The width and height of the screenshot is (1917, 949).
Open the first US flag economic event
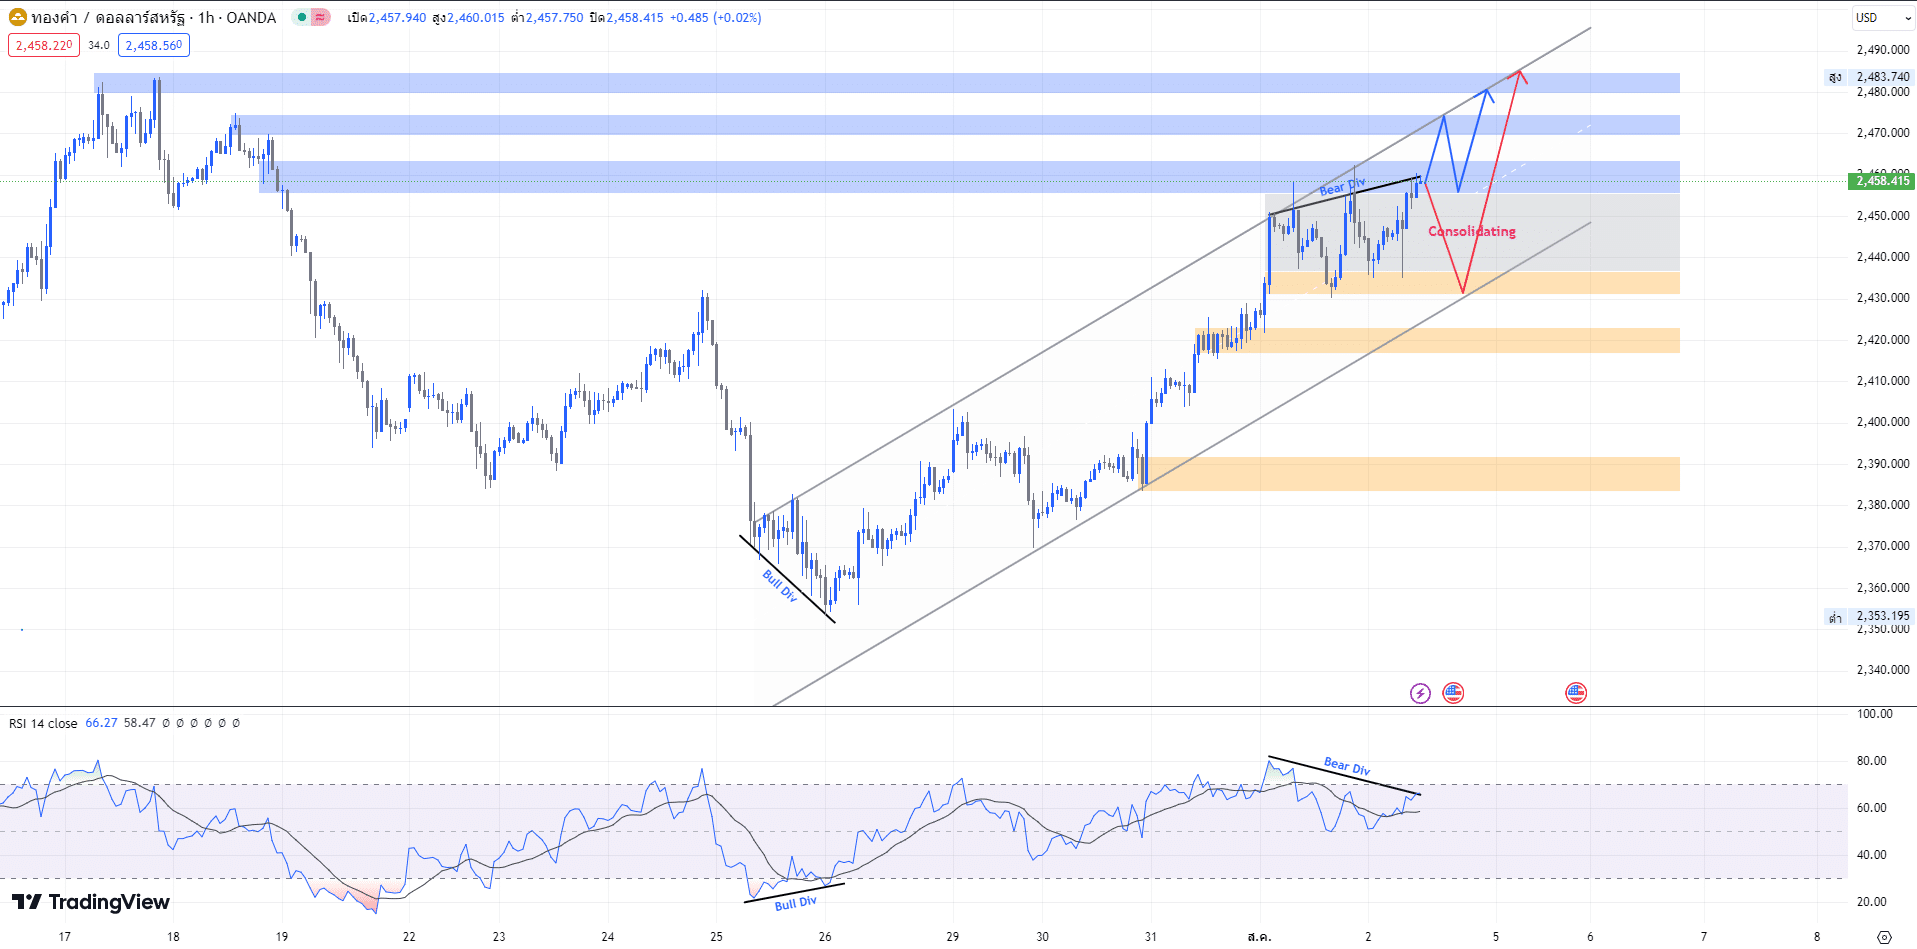(1453, 693)
